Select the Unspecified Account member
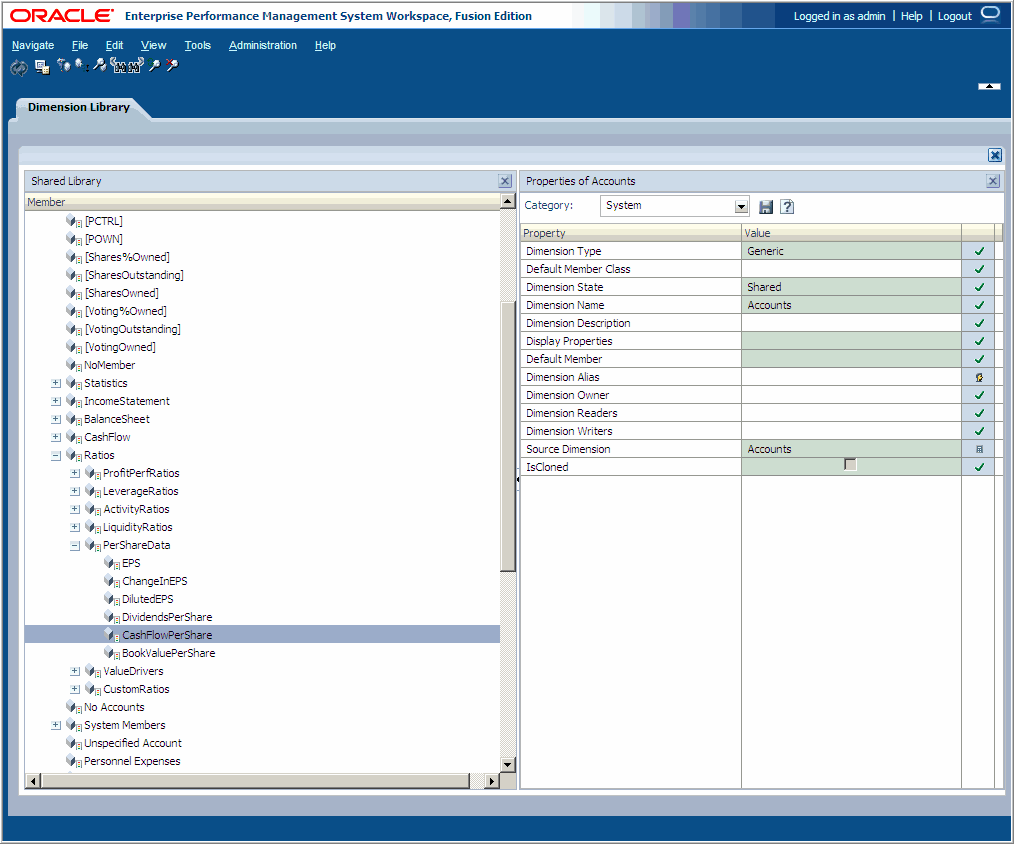This screenshot has height=844, width=1014. coord(133,744)
